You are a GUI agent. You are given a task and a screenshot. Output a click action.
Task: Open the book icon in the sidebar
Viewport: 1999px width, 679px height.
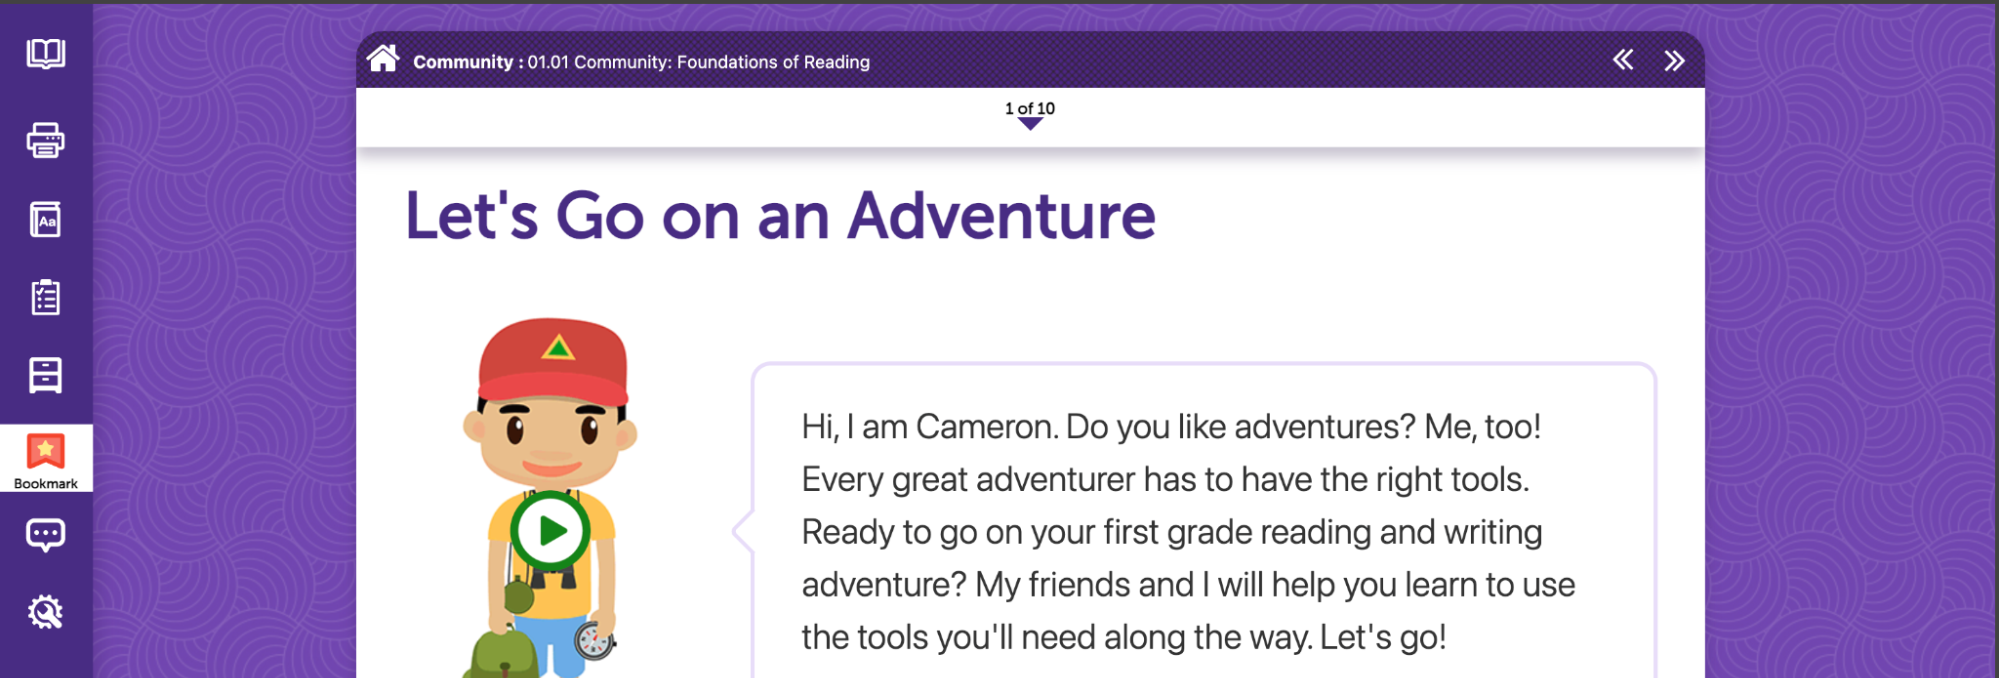tap(46, 53)
